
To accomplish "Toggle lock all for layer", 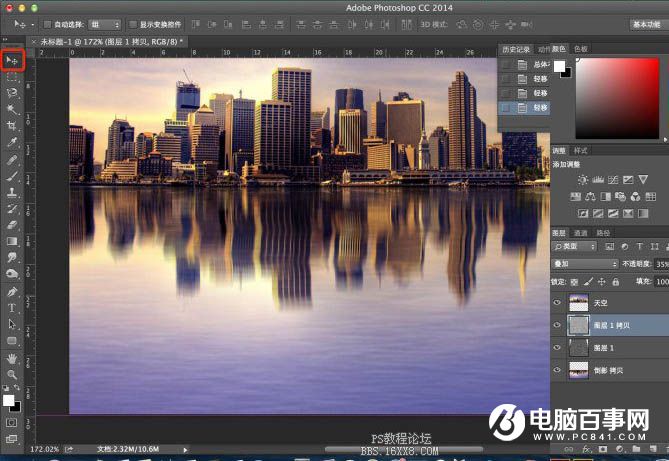I will click(615, 282).
